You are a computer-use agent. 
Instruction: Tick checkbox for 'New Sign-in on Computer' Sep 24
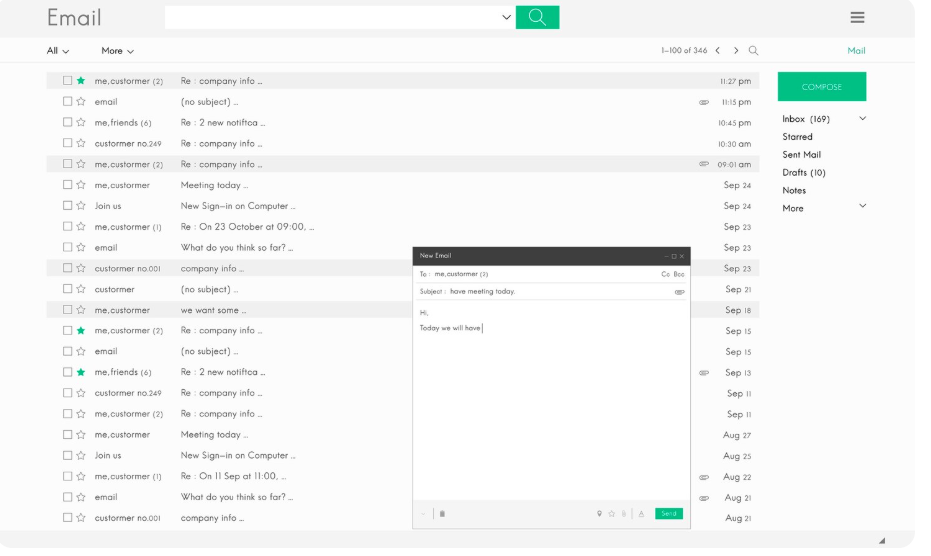(68, 206)
